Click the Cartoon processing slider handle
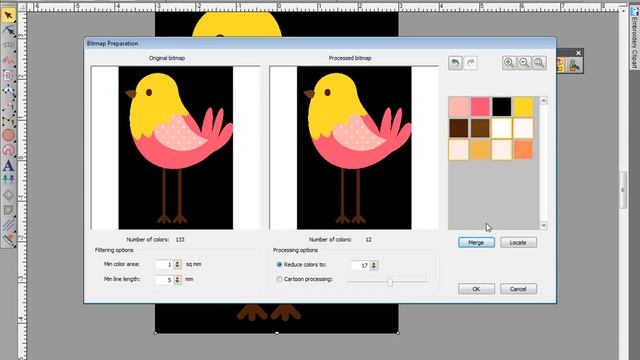Viewport: 640px width, 360px height. pos(390,282)
